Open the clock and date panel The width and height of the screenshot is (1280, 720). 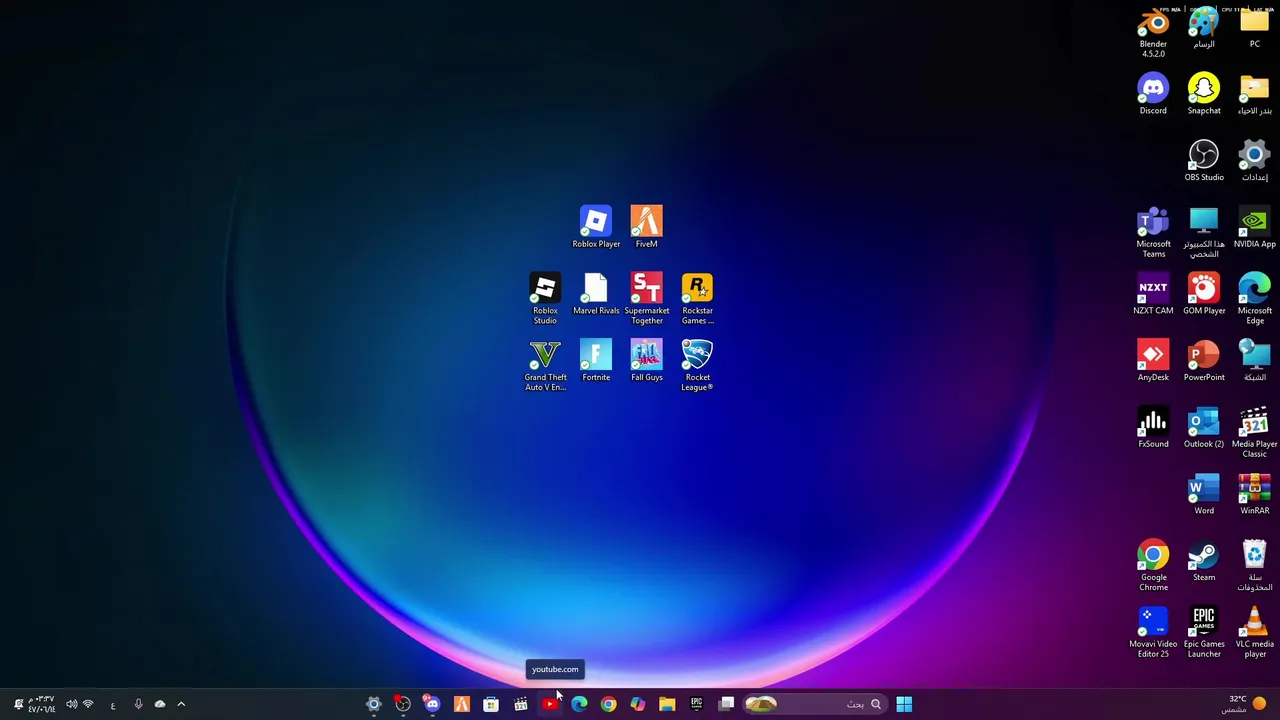tap(41, 704)
